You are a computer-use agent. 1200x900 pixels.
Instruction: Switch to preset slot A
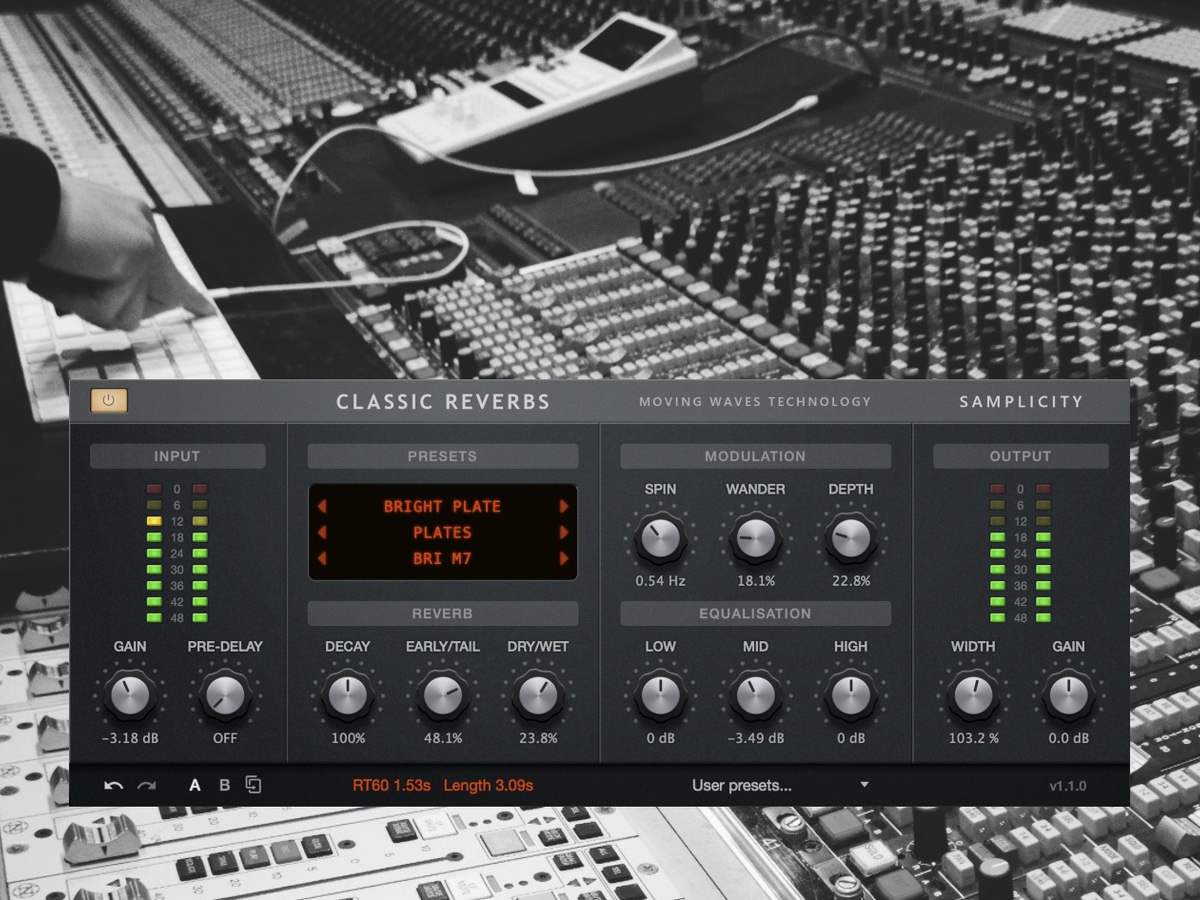[x=194, y=785]
